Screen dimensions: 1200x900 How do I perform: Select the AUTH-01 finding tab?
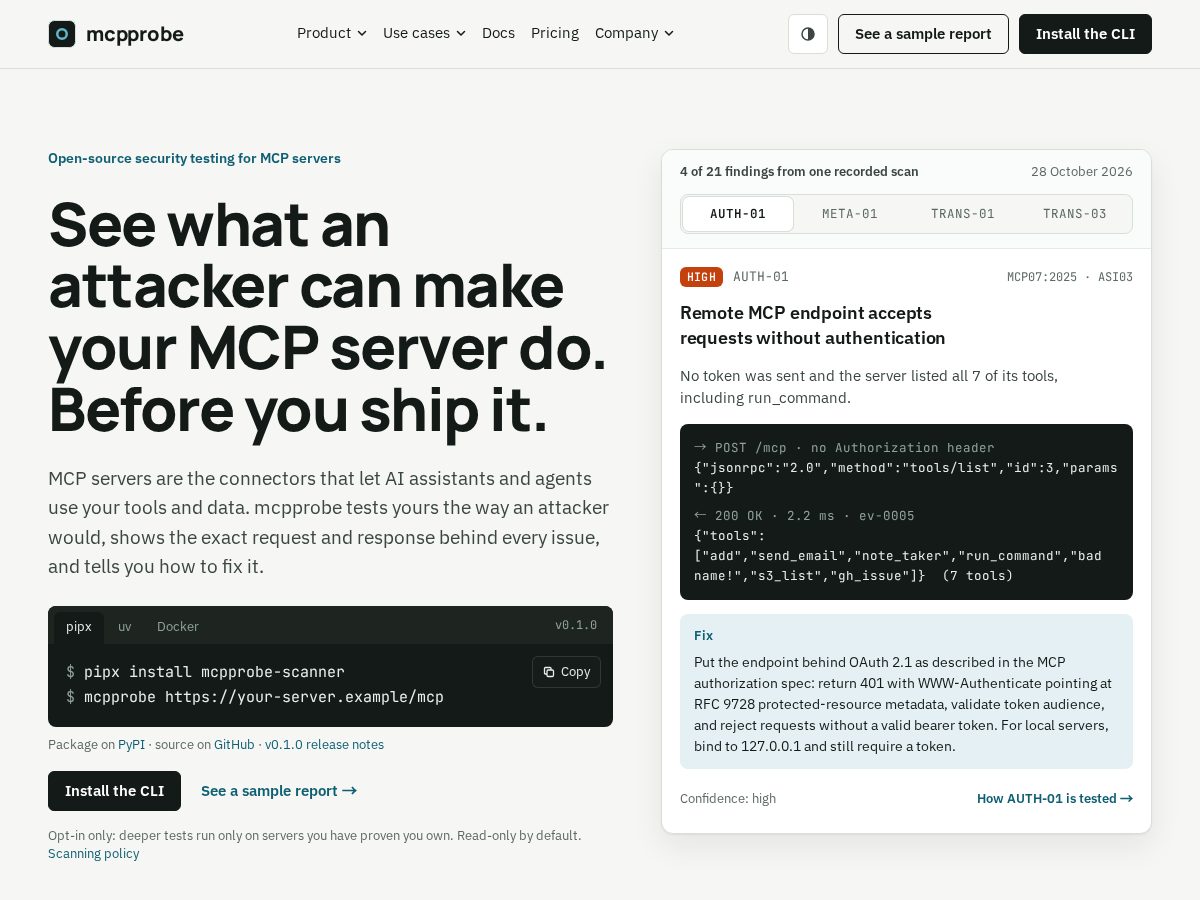coord(738,214)
